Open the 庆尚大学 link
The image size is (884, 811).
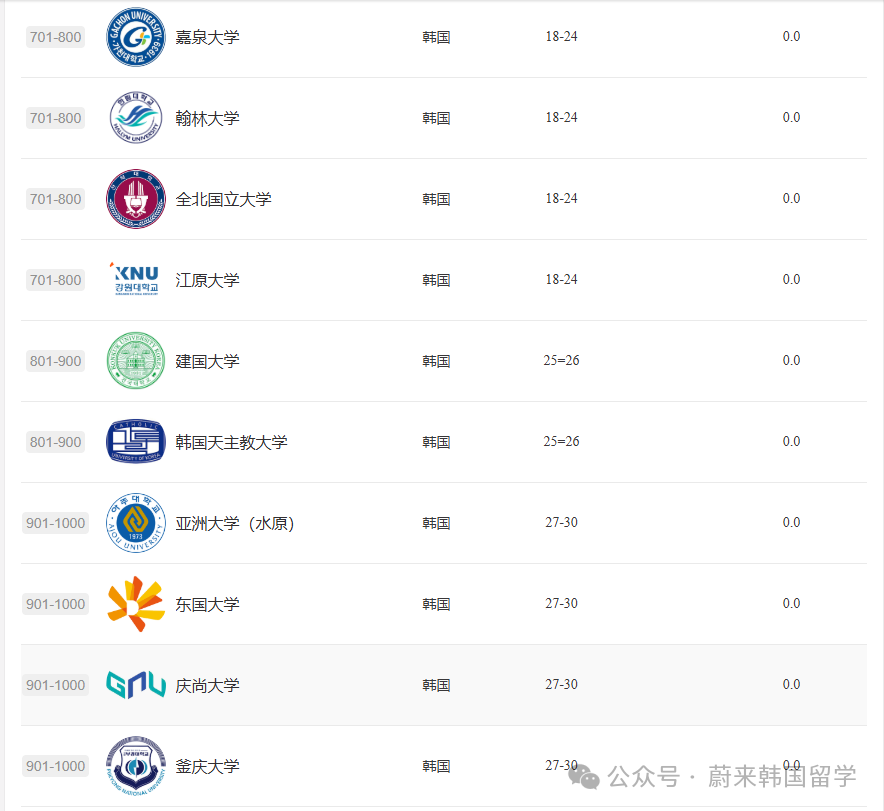click(x=207, y=685)
